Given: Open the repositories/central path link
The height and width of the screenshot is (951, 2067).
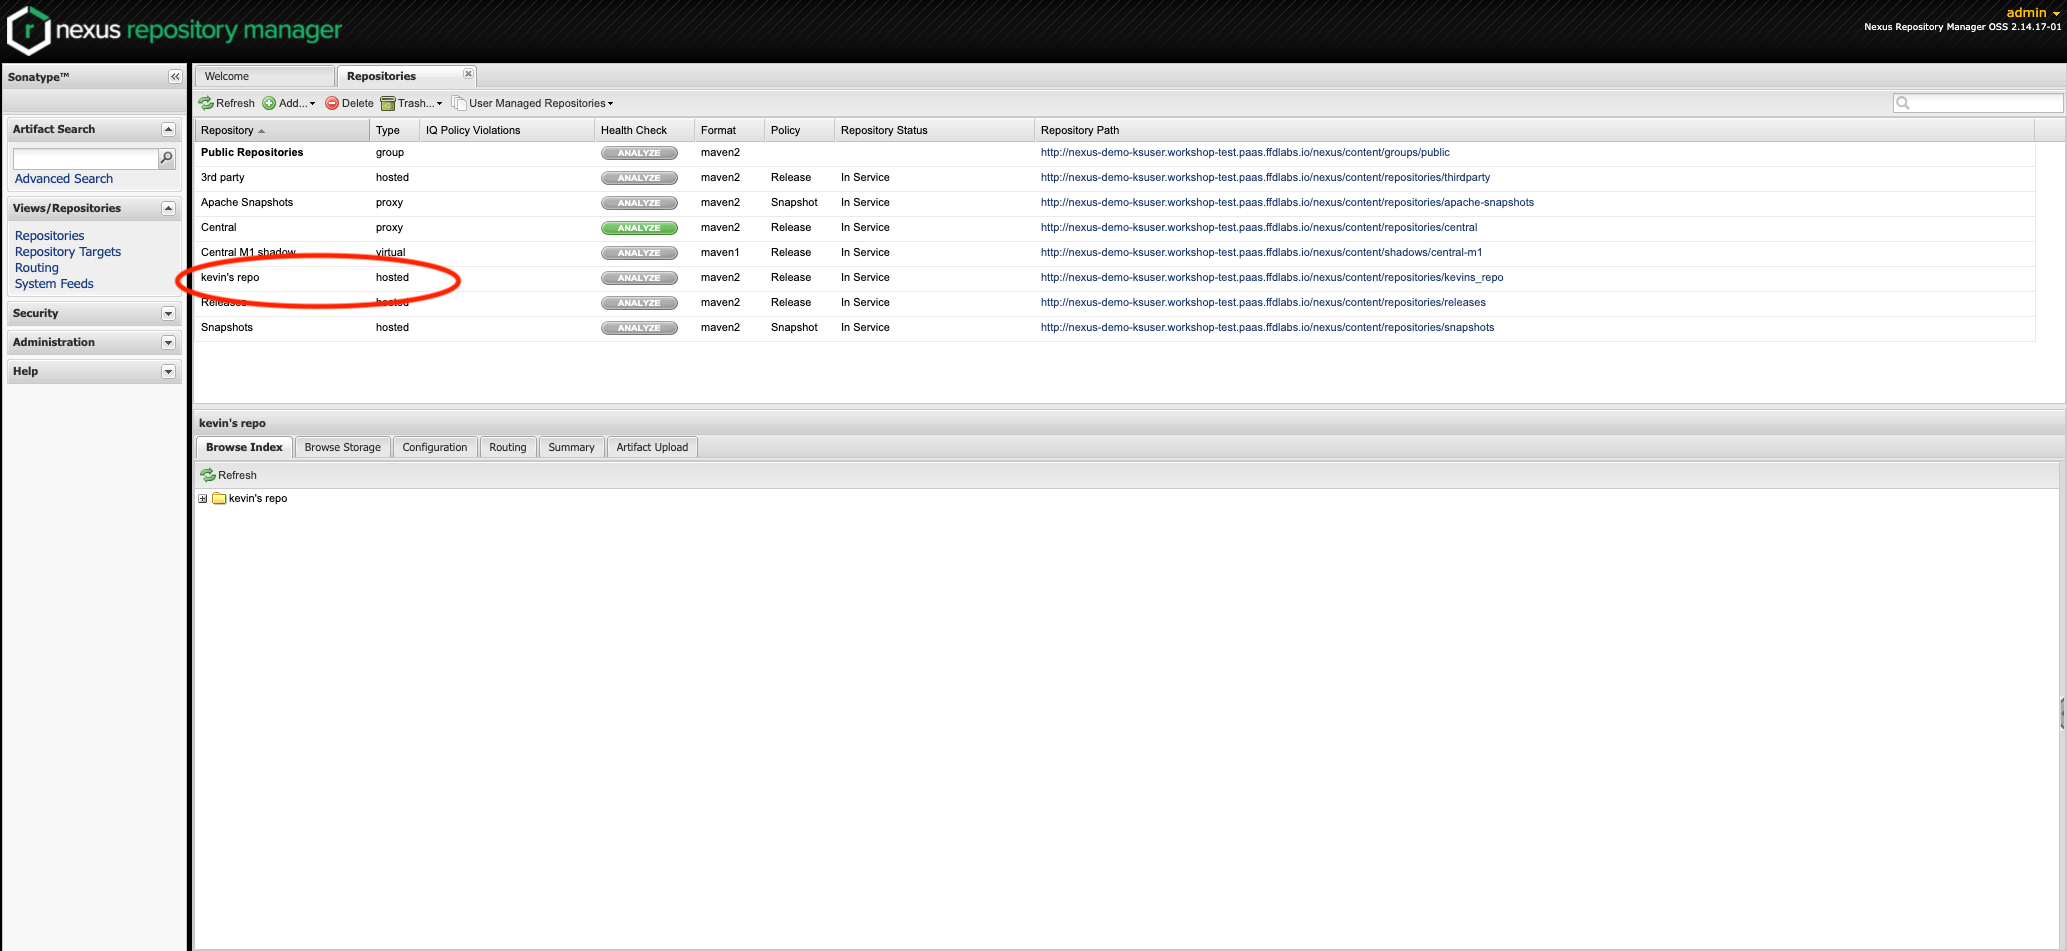Looking at the screenshot, I should click(1259, 228).
